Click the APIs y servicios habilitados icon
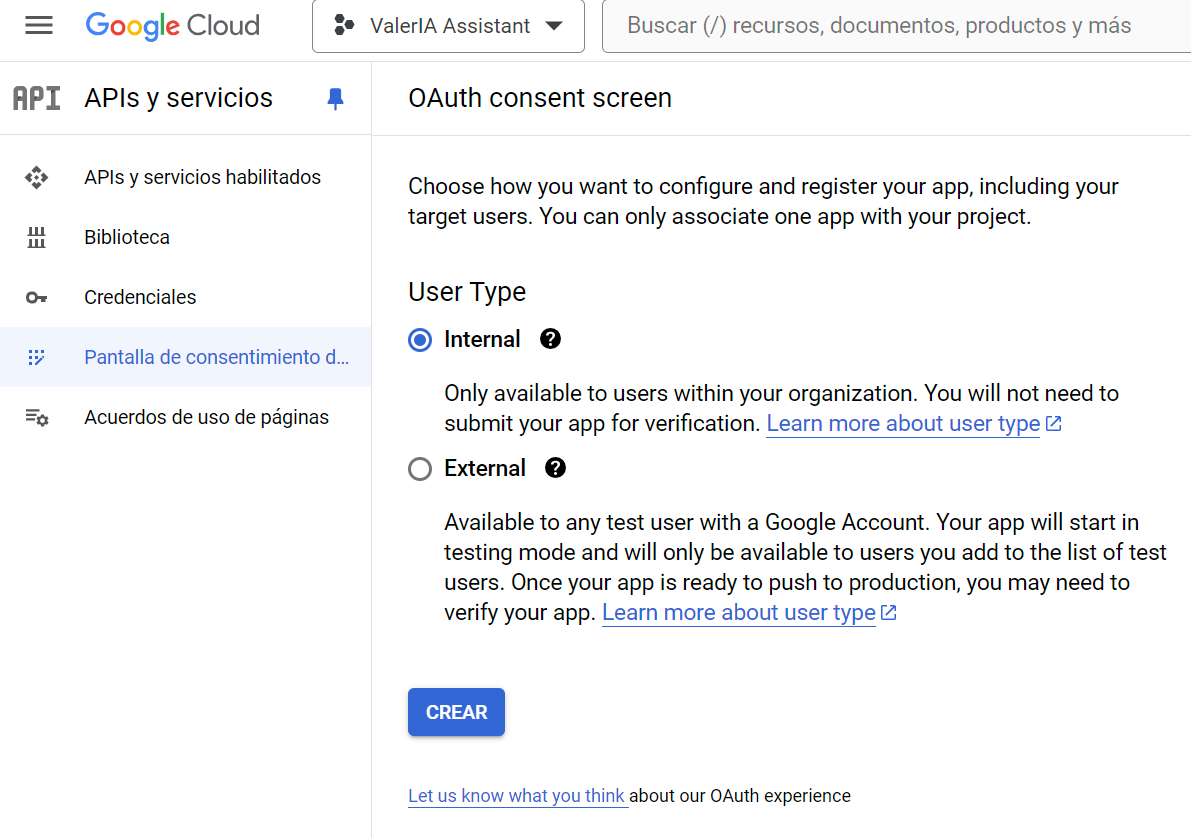The image size is (1191, 838). 36,177
